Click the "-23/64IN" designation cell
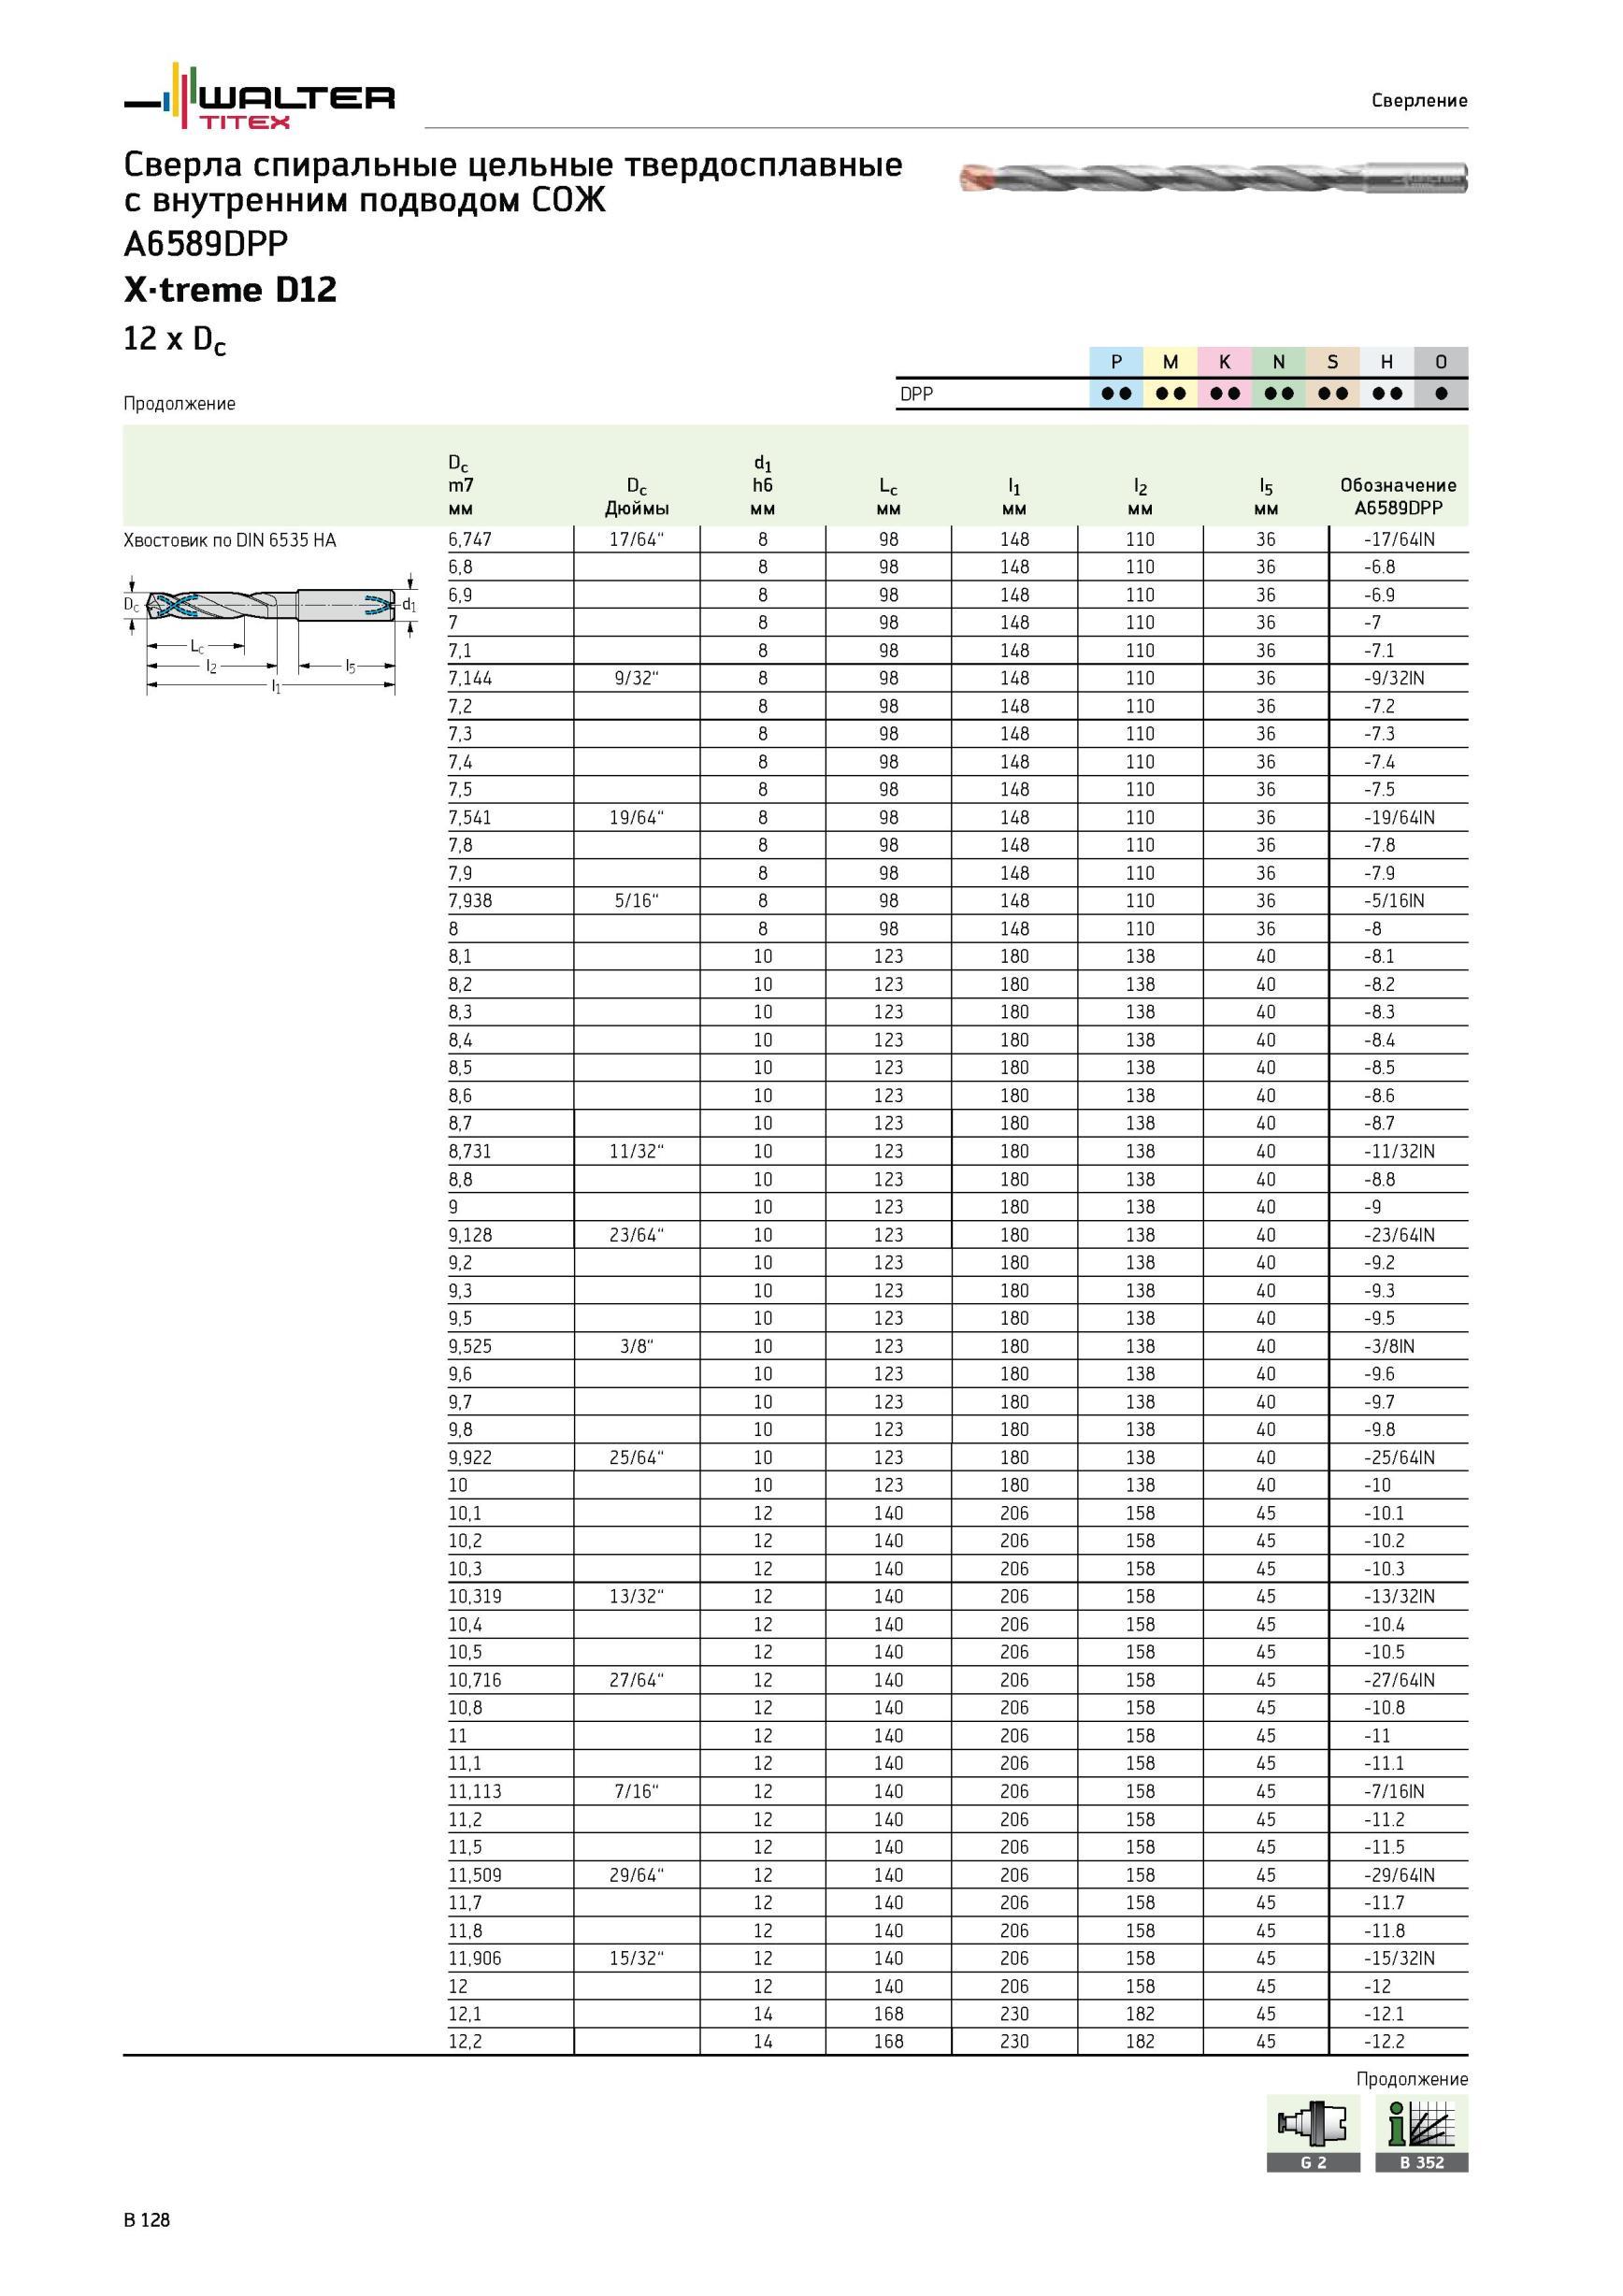 pyautogui.click(x=1399, y=1236)
